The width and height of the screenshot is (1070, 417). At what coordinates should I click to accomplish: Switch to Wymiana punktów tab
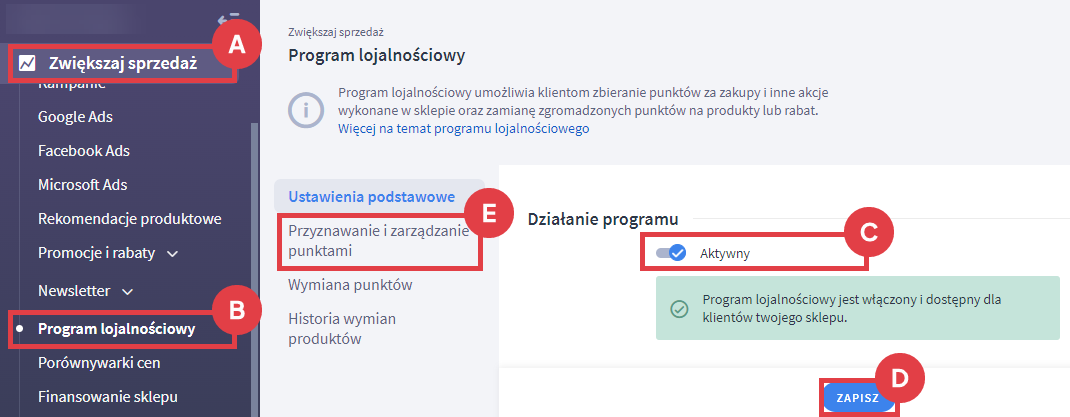pyautogui.click(x=350, y=284)
